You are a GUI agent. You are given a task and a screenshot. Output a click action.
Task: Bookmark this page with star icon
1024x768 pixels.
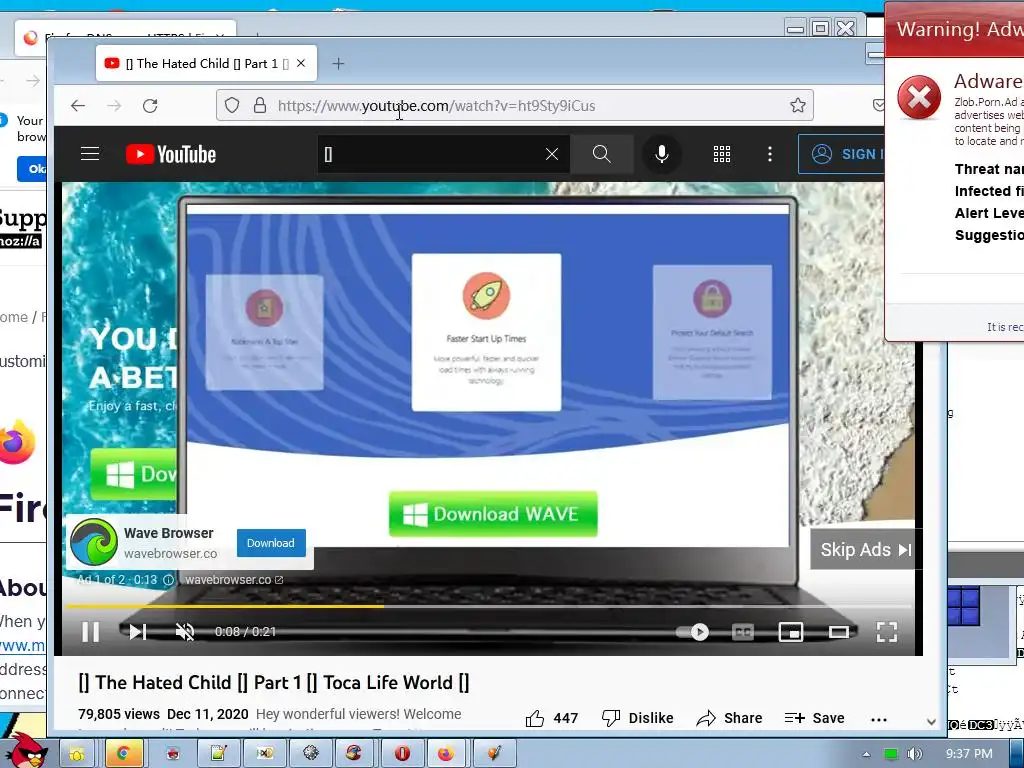point(797,105)
